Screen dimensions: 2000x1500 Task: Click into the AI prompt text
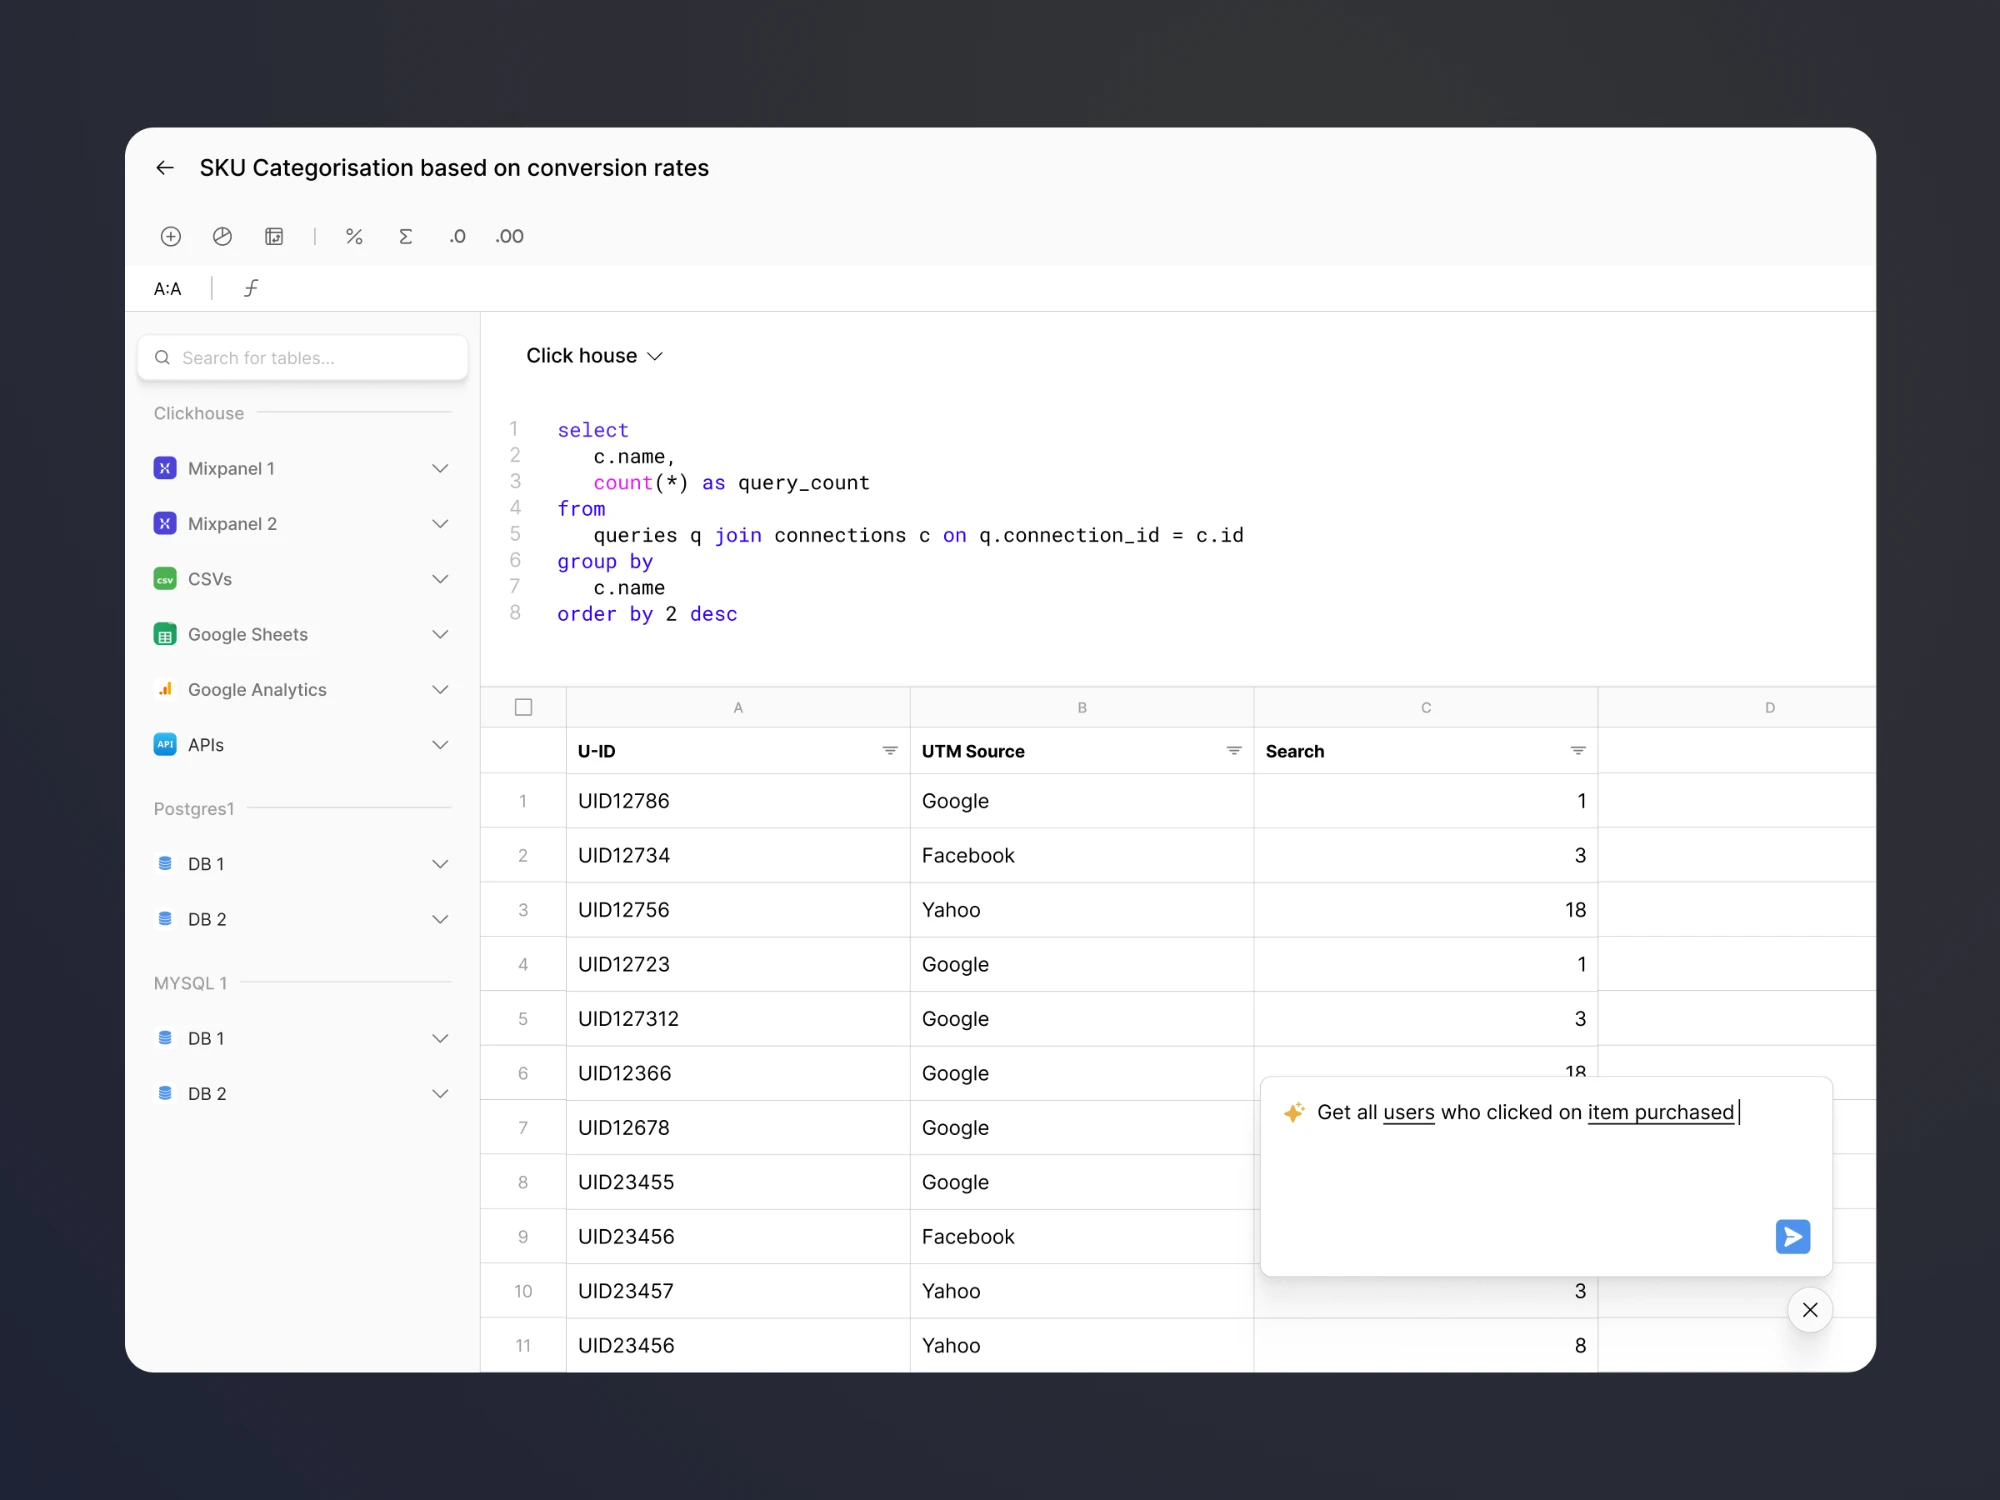tap(1526, 1112)
